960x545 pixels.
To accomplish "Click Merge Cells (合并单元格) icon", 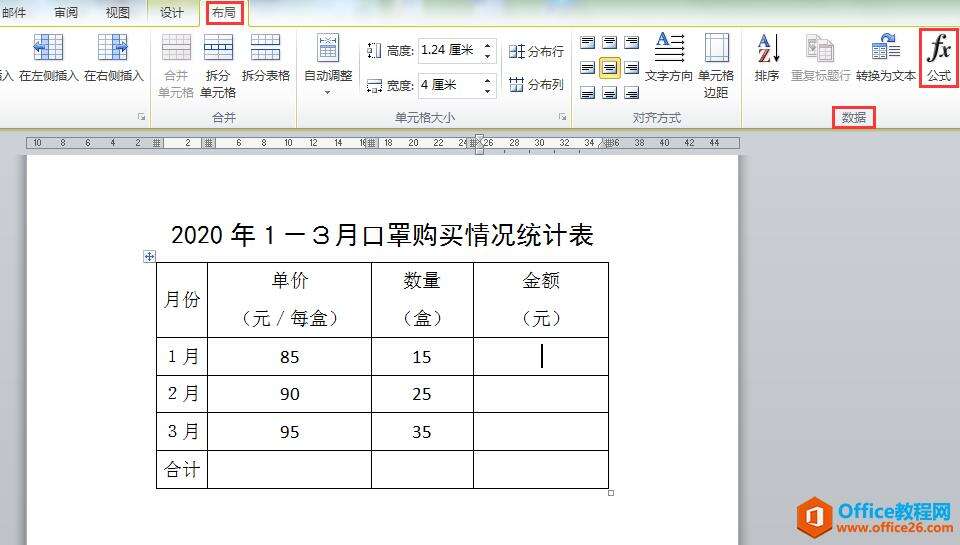I will (176, 47).
